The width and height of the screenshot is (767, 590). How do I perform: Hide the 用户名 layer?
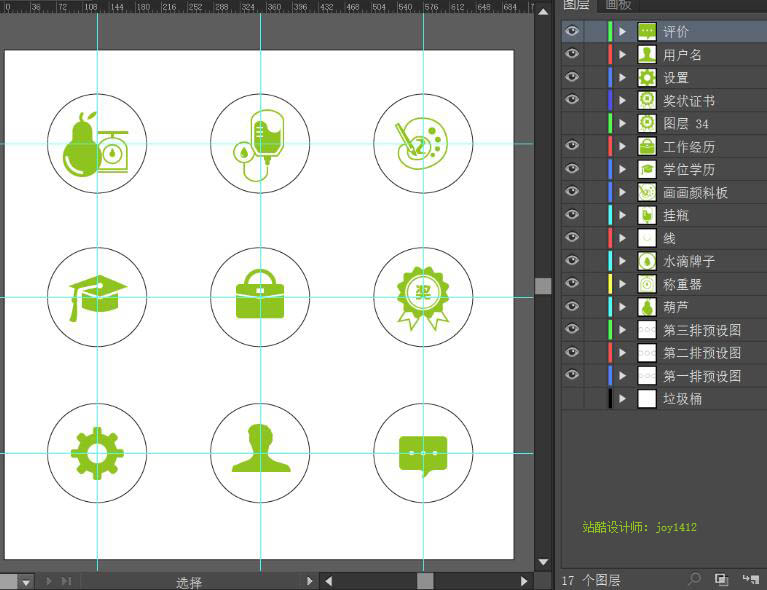572,54
